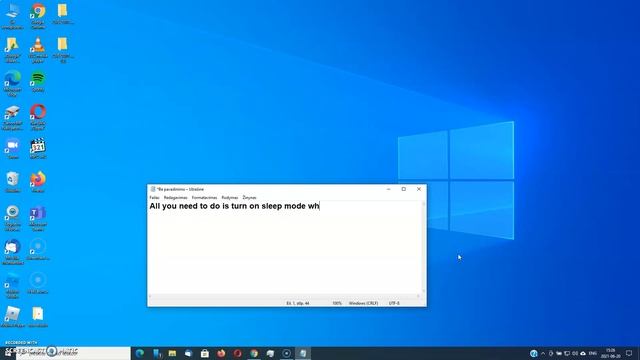
Task: Open the Mail app from the taskbar
Action: (x=189, y=353)
